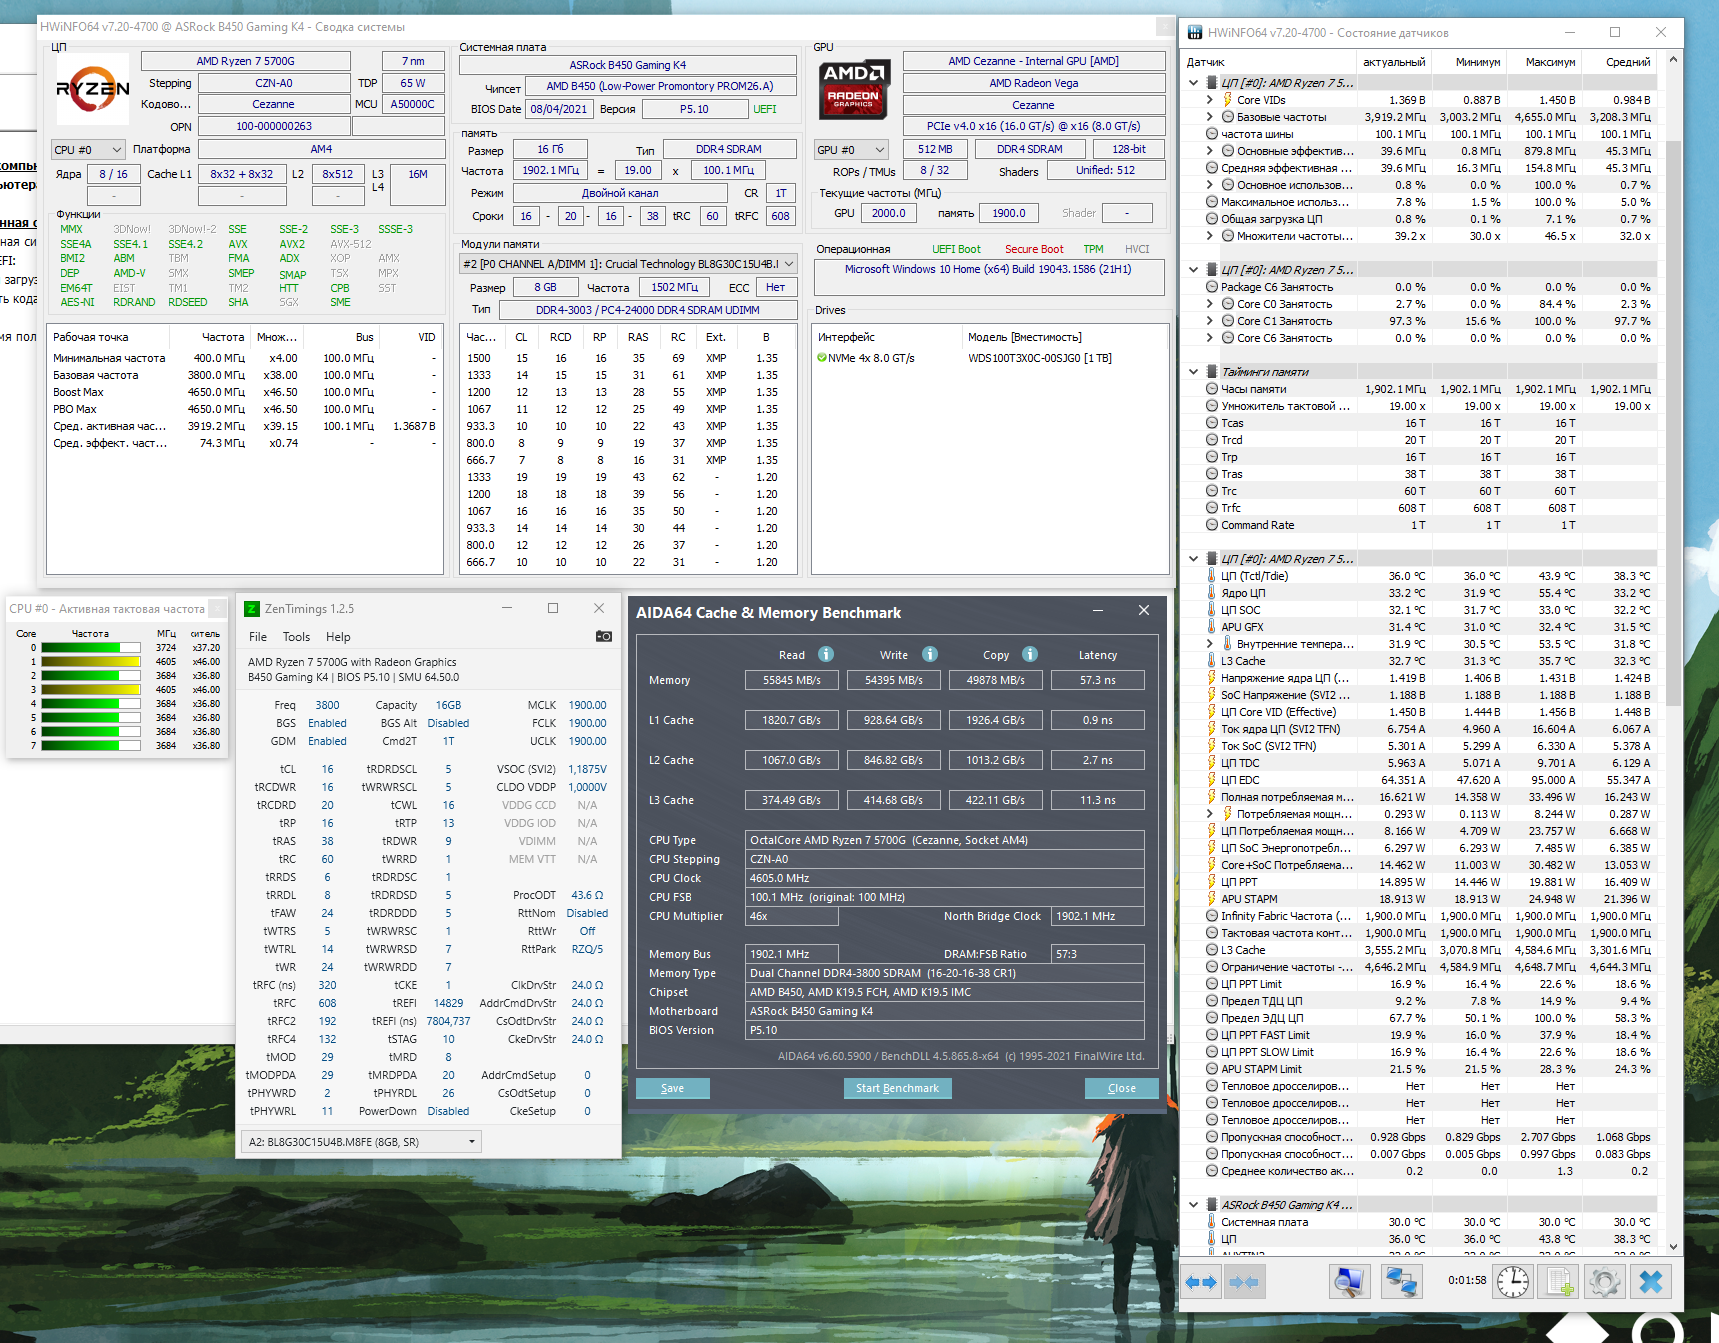Viewport: 1719px width, 1343px height.
Task: Click the BIOS Date 08/04/2021 field
Action: coord(559,109)
